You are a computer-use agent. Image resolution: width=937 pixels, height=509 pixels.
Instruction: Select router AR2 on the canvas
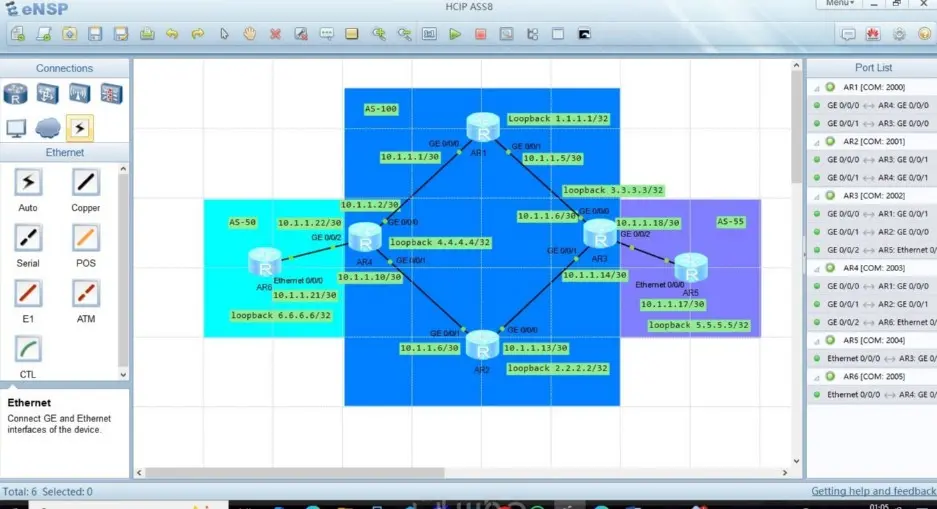click(482, 345)
